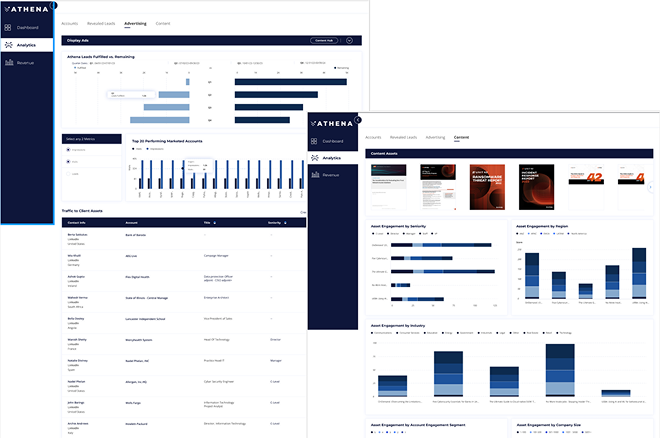Click Analytics icon in left sidebar
The width and height of the screenshot is (660, 438).
(x=9, y=45)
